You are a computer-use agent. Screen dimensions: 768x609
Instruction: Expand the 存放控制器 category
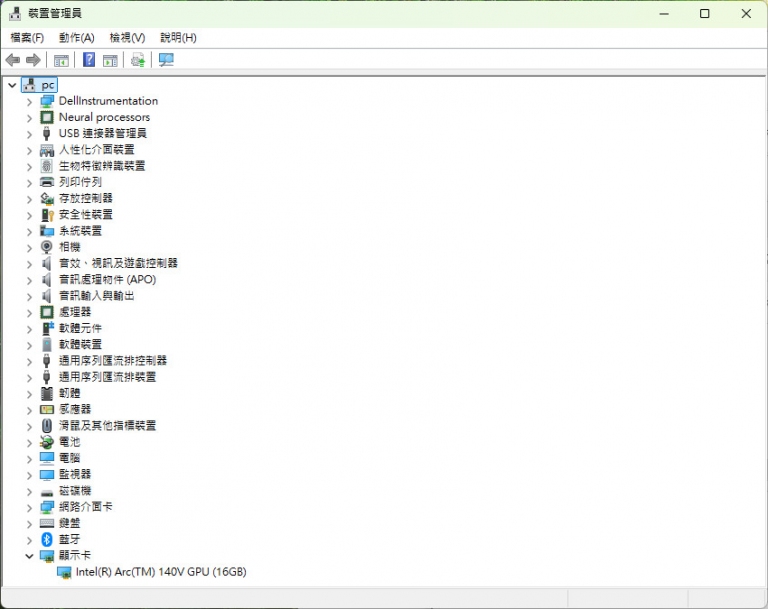(29, 199)
